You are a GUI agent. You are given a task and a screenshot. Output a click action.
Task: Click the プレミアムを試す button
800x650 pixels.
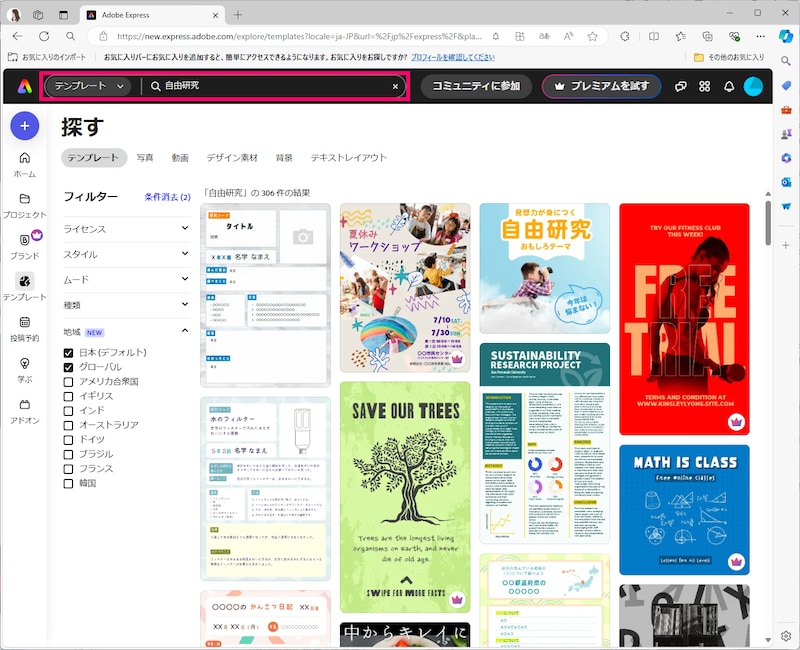pyautogui.click(x=601, y=87)
